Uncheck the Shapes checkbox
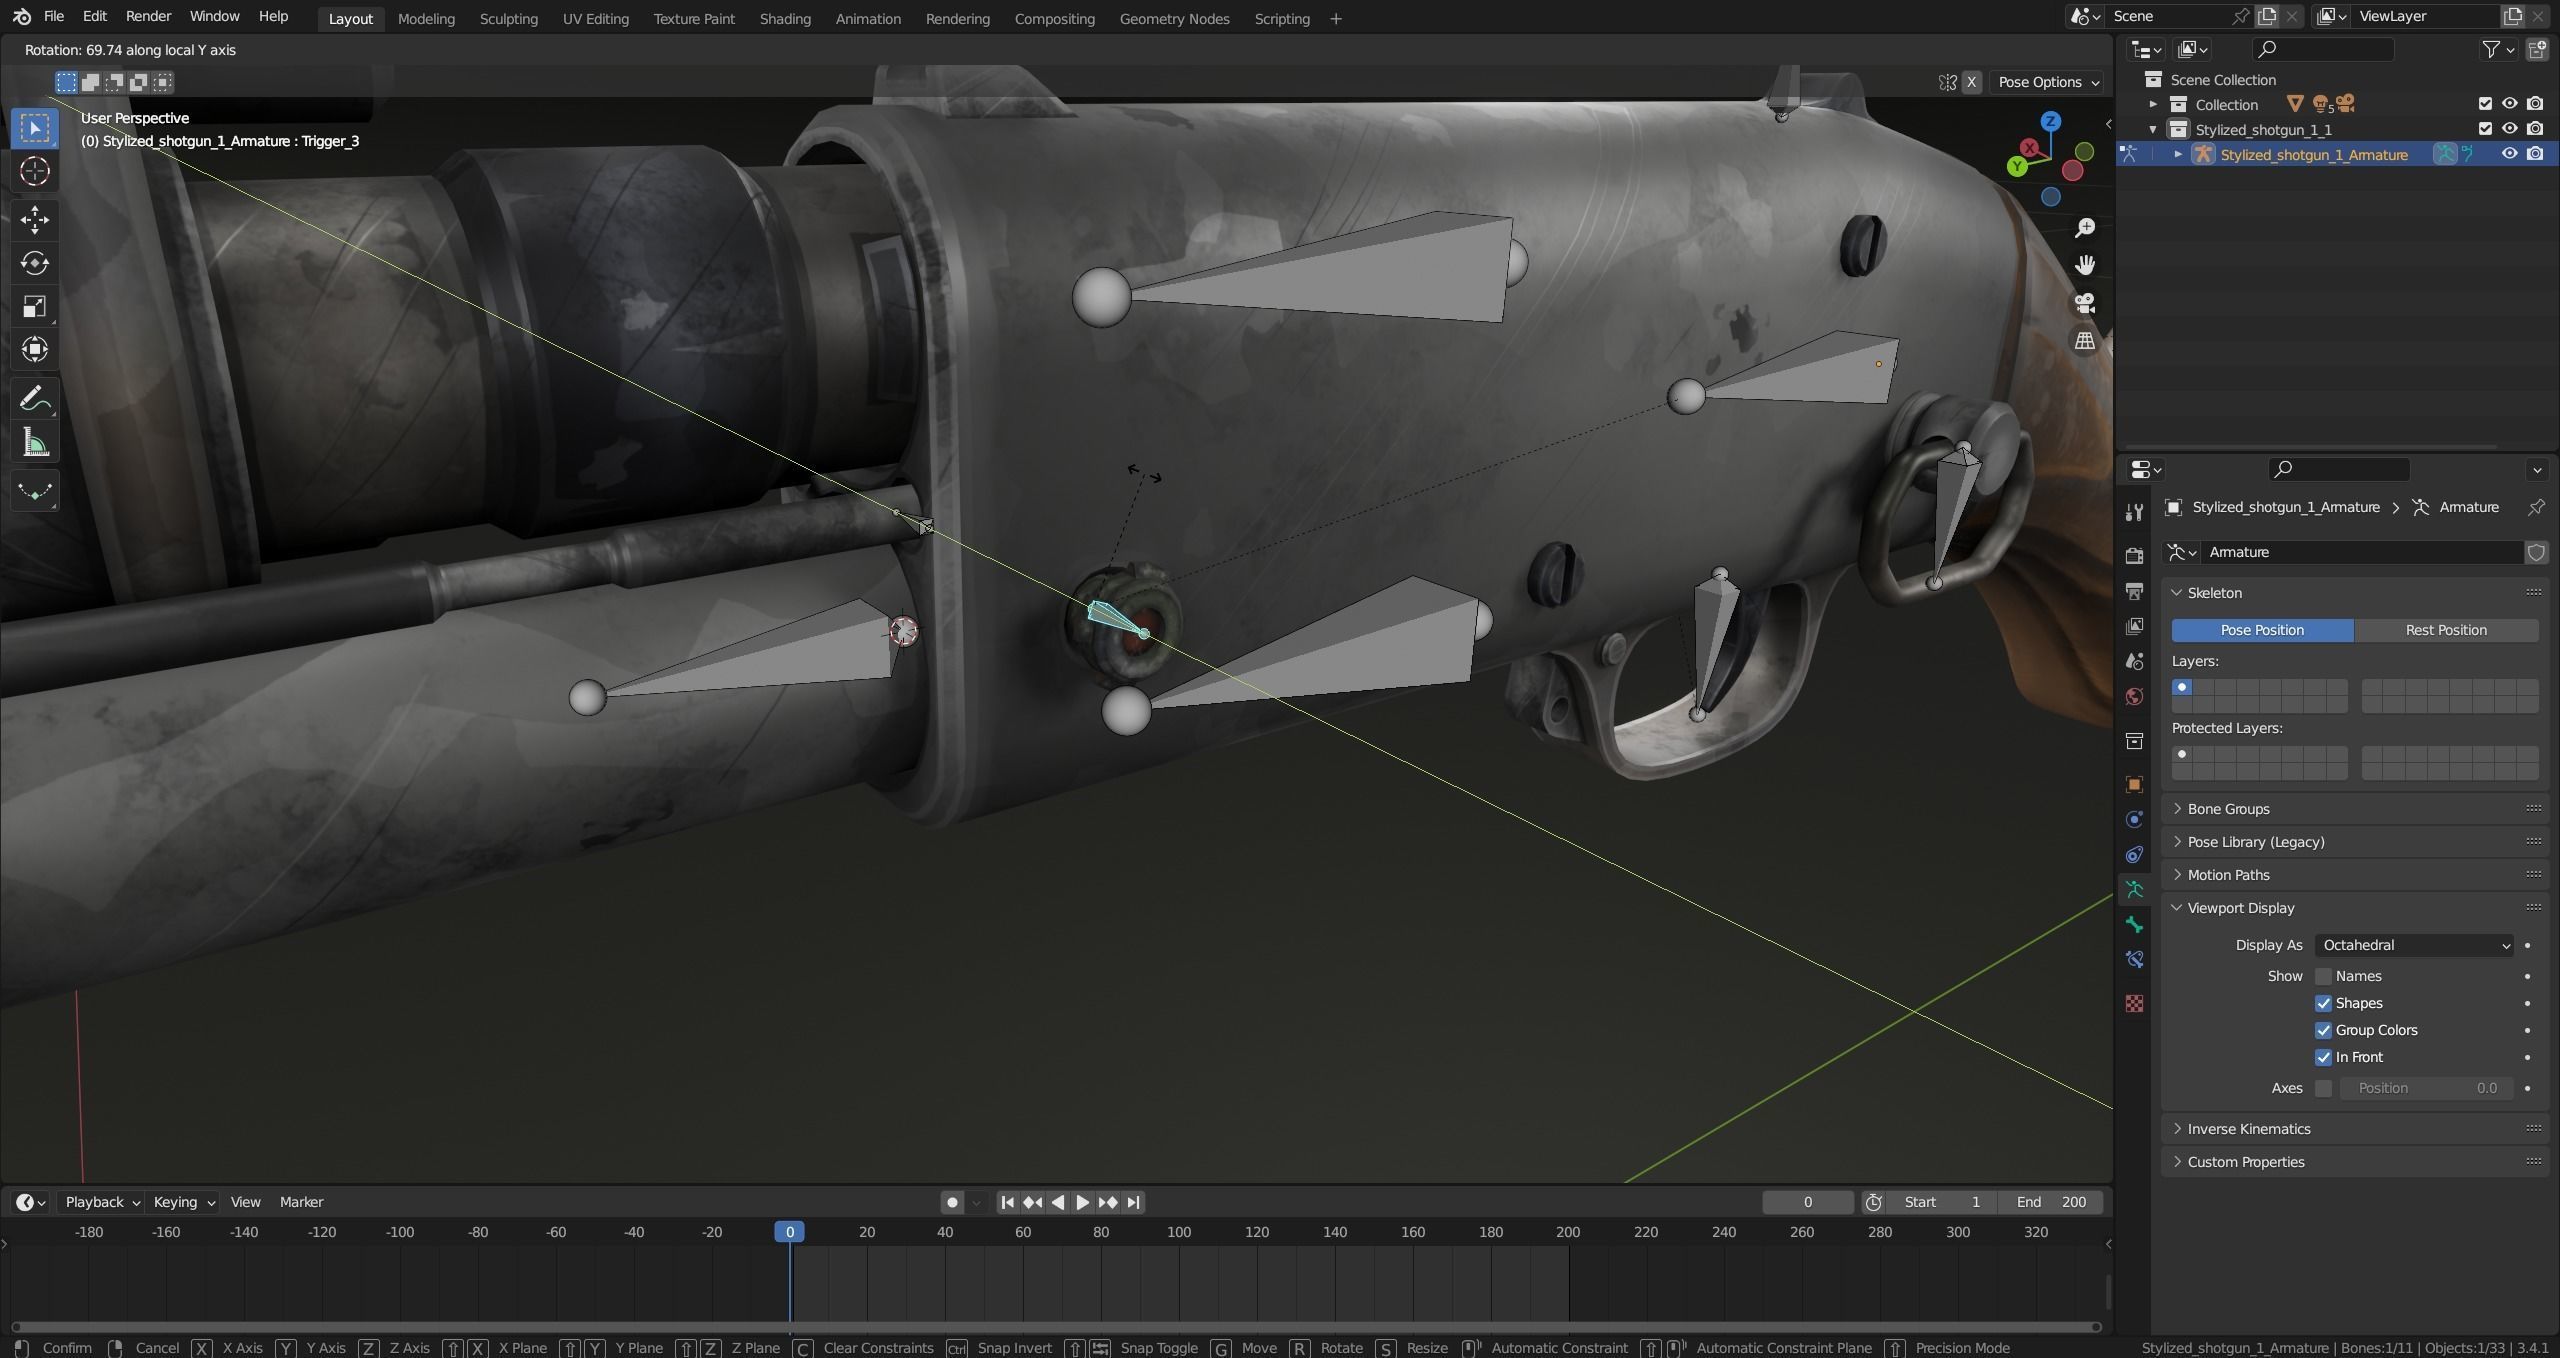 [2323, 1003]
